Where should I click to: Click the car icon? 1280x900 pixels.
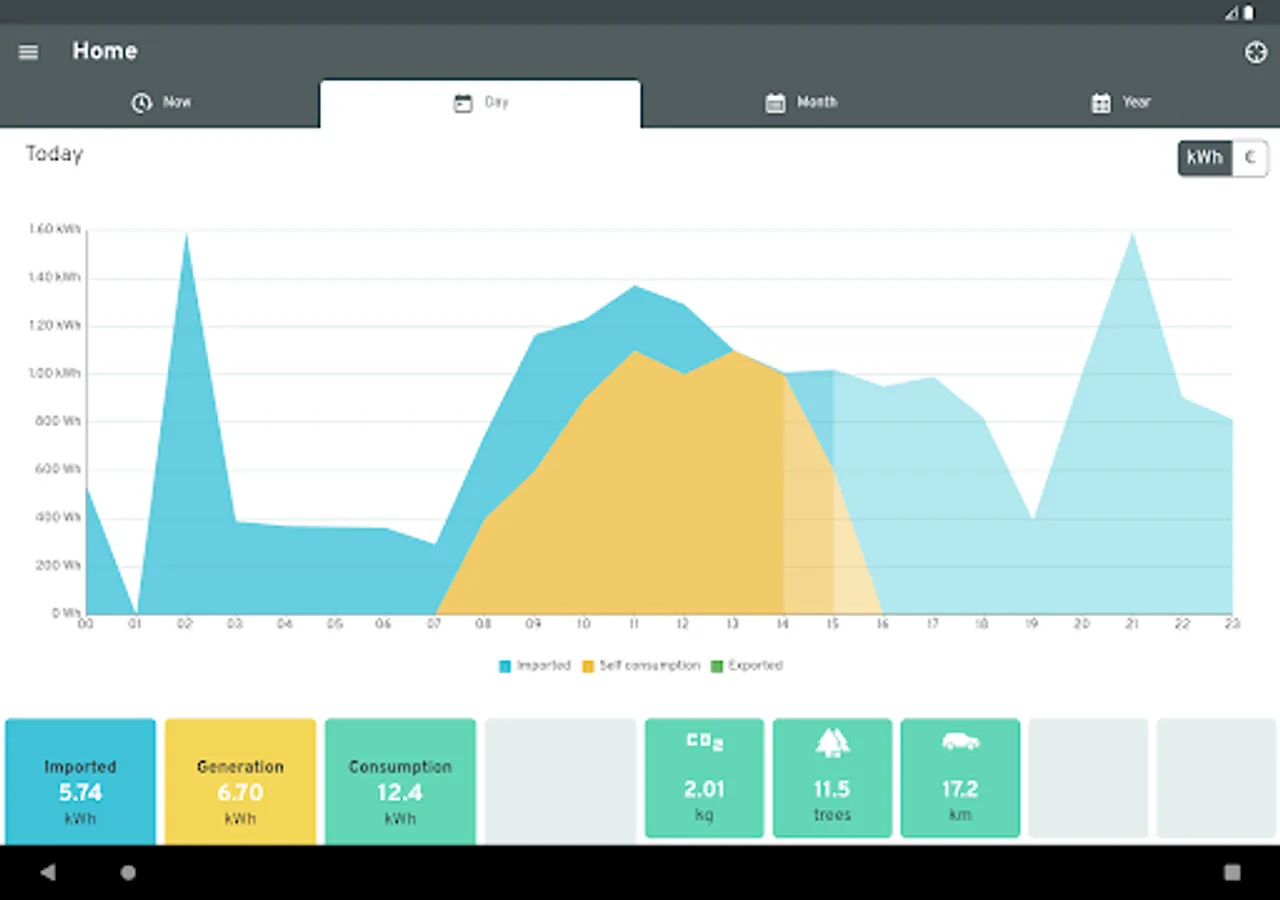click(x=960, y=742)
